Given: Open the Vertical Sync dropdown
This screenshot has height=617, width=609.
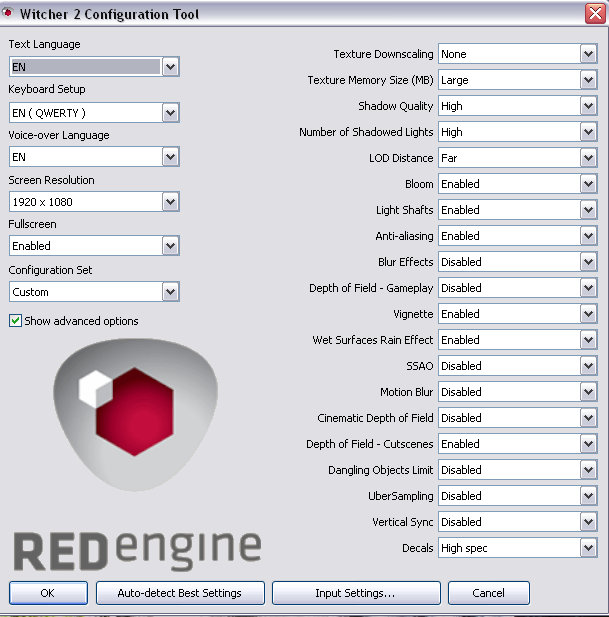Looking at the screenshot, I should pyautogui.click(x=518, y=521).
